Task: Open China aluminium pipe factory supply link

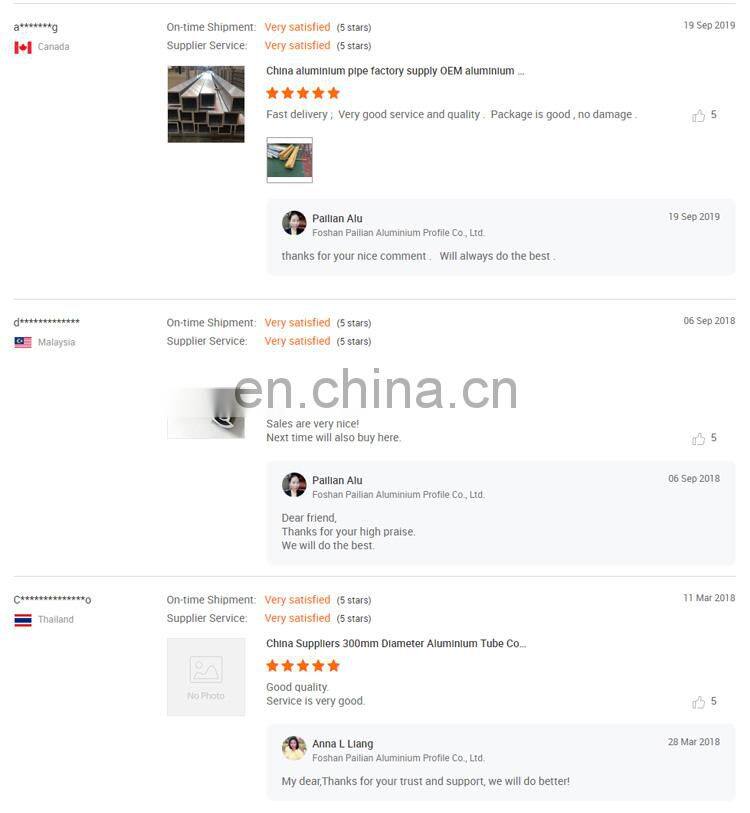Action: (x=395, y=71)
